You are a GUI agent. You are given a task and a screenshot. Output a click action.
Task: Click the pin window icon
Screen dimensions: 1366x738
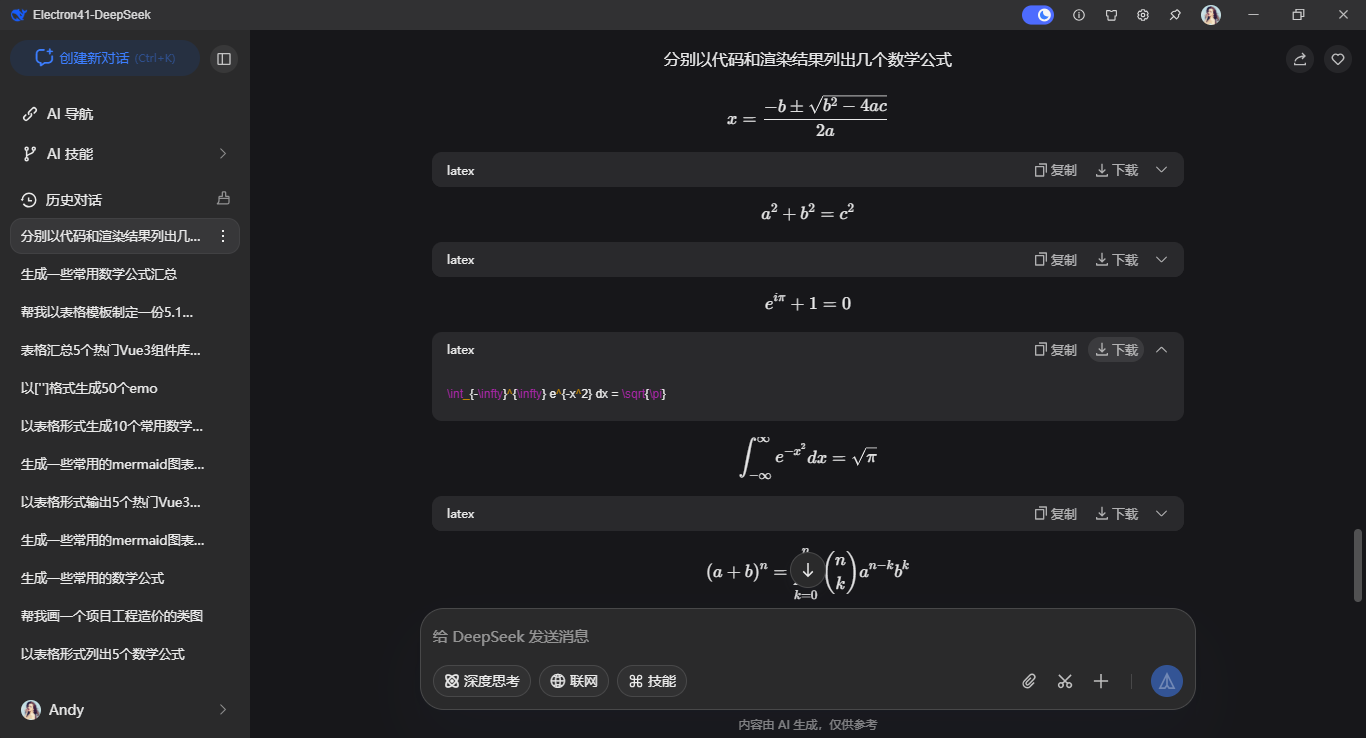point(1175,15)
